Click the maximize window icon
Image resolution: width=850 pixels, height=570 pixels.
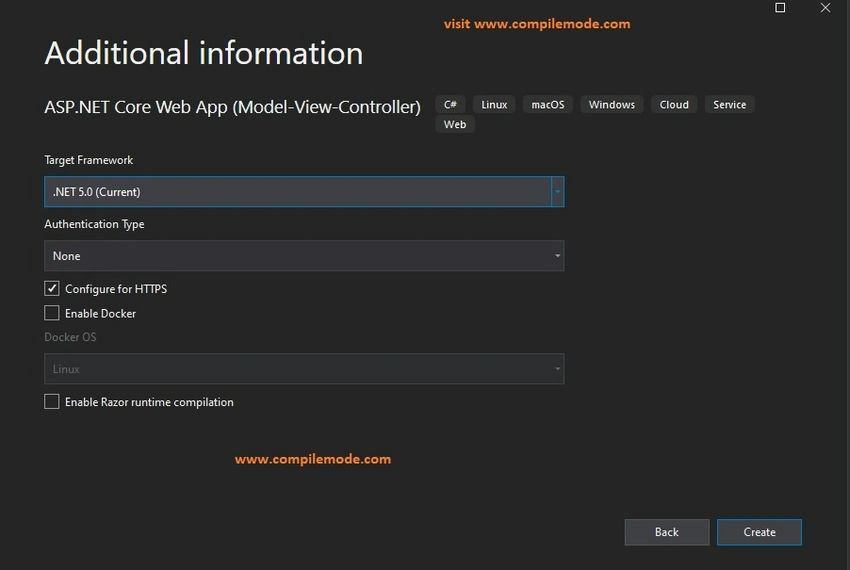(780, 8)
